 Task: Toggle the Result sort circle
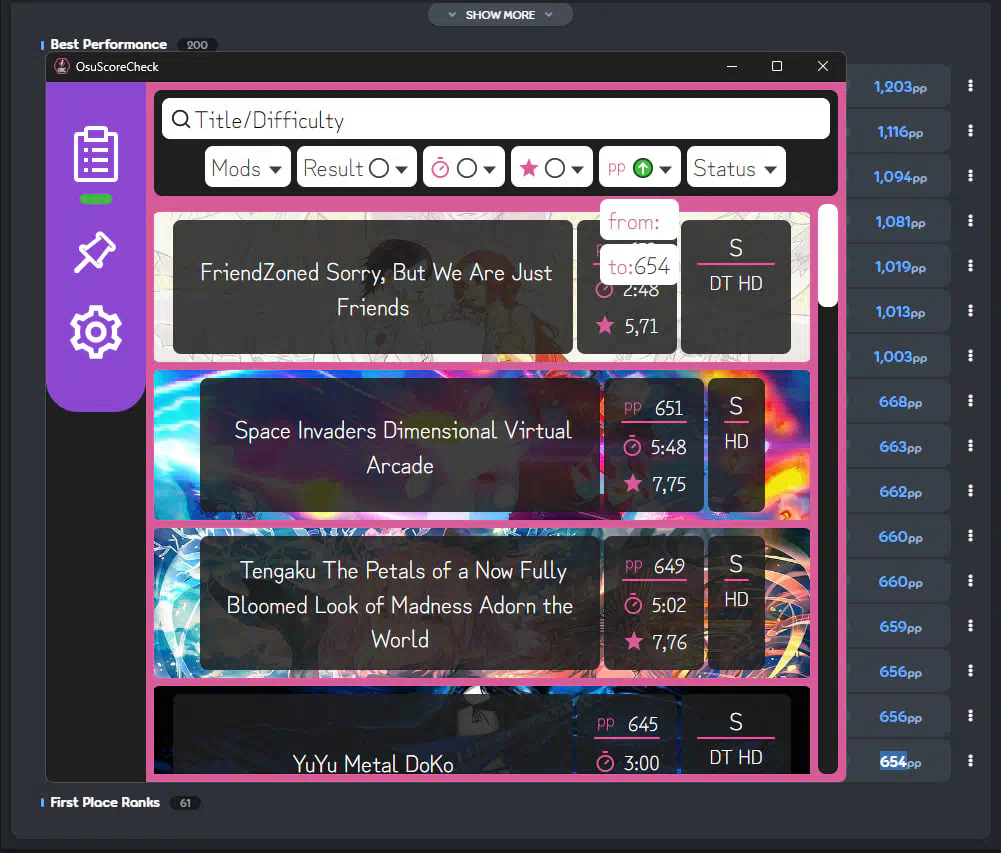click(x=379, y=169)
